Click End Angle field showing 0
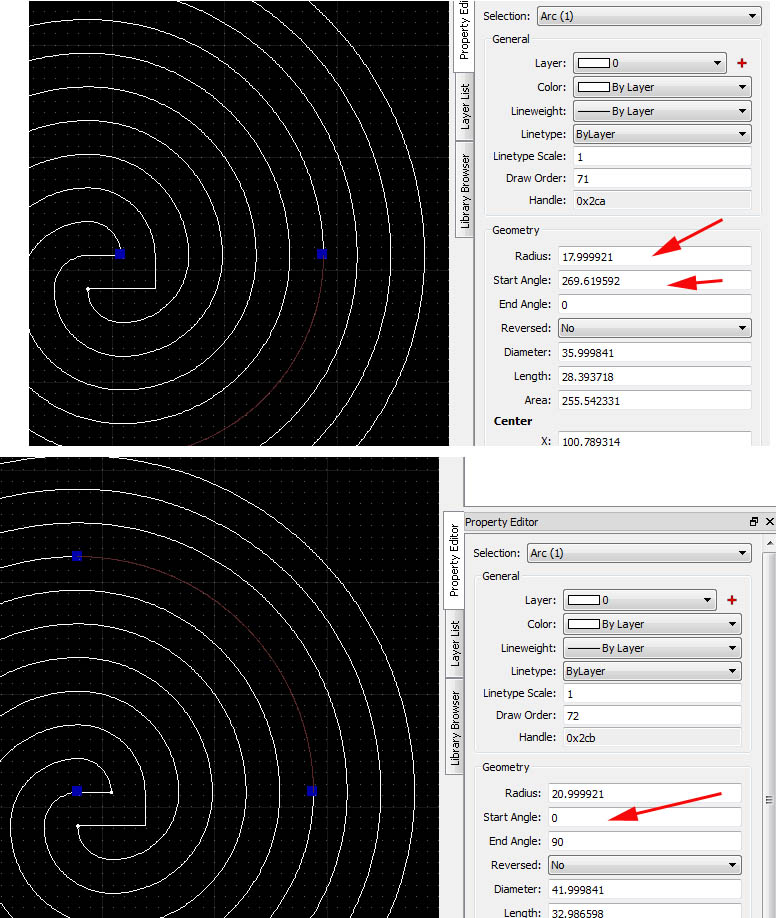Image resolution: width=776 pixels, height=918 pixels. [x=654, y=304]
